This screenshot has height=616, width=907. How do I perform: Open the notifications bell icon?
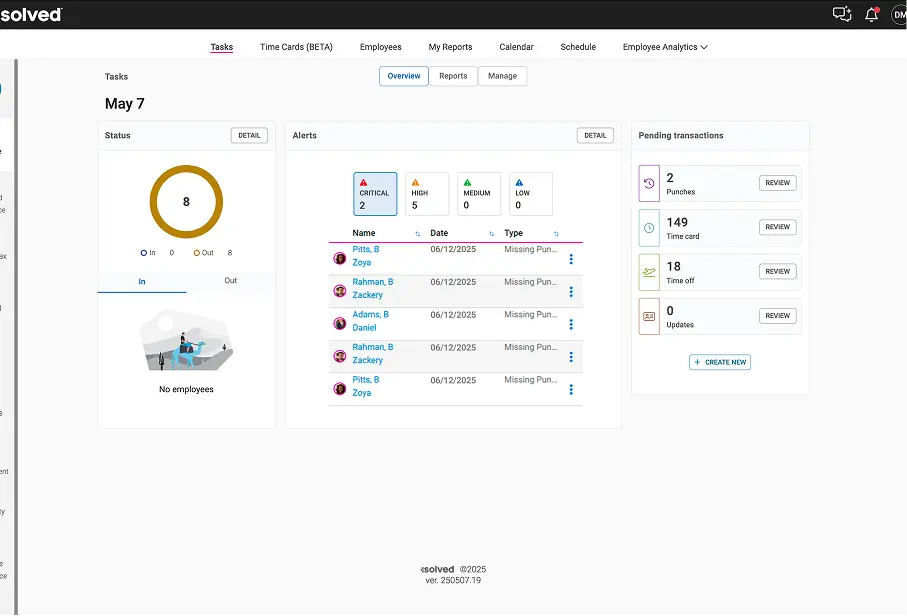tap(872, 14)
